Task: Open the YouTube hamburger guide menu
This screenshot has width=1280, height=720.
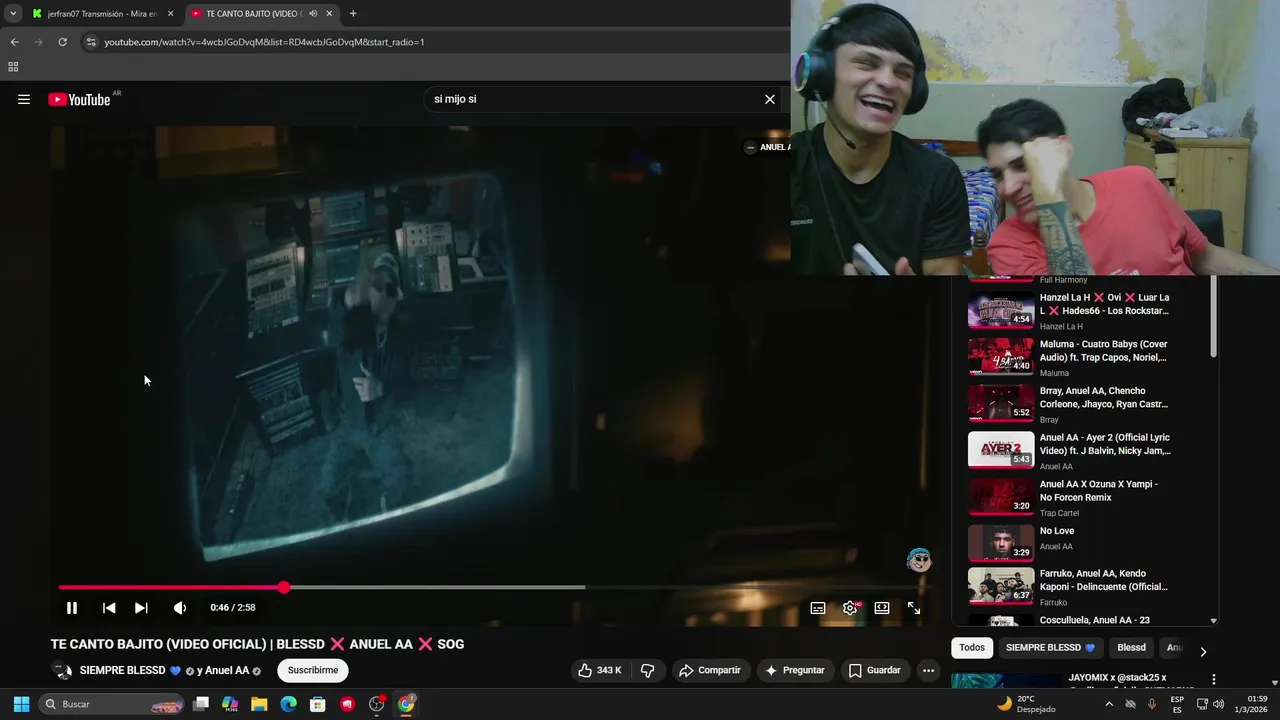Action: coord(24,99)
